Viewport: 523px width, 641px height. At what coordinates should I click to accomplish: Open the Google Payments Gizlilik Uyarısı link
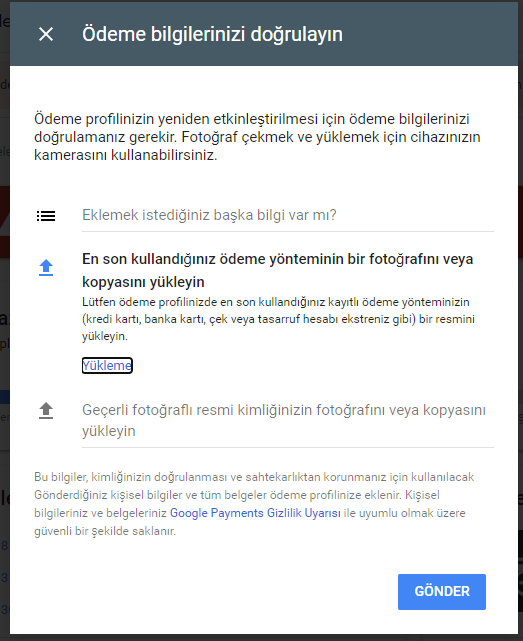coord(255,513)
